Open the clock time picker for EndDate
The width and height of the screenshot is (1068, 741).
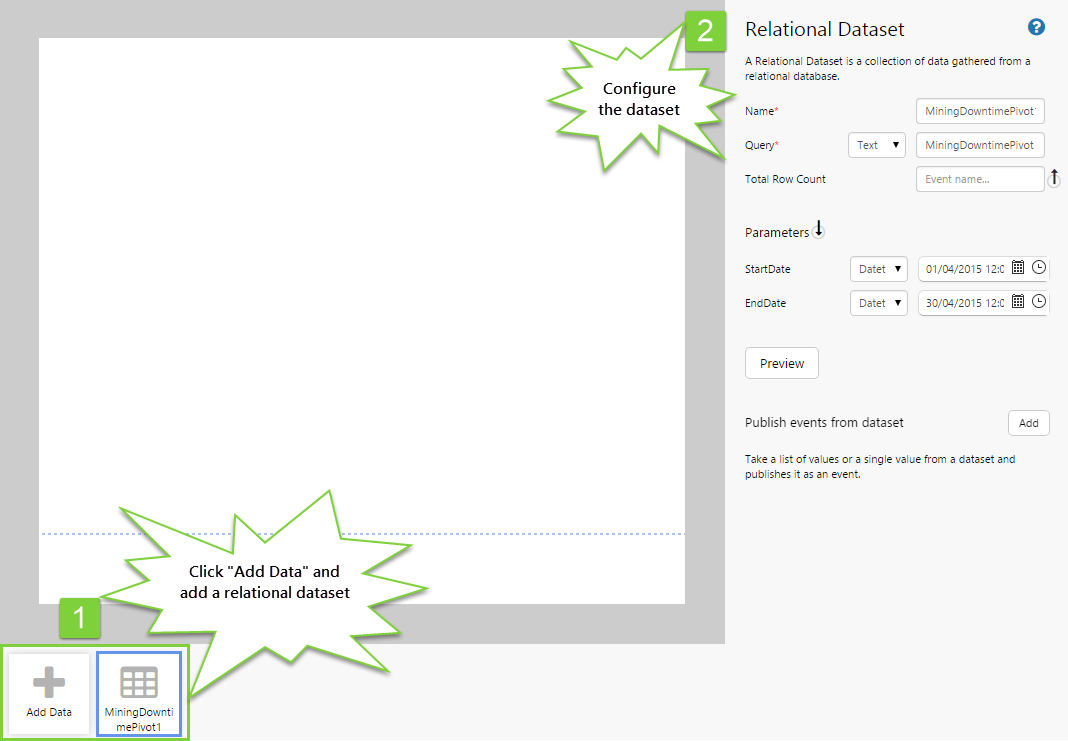[x=1039, y=301]
